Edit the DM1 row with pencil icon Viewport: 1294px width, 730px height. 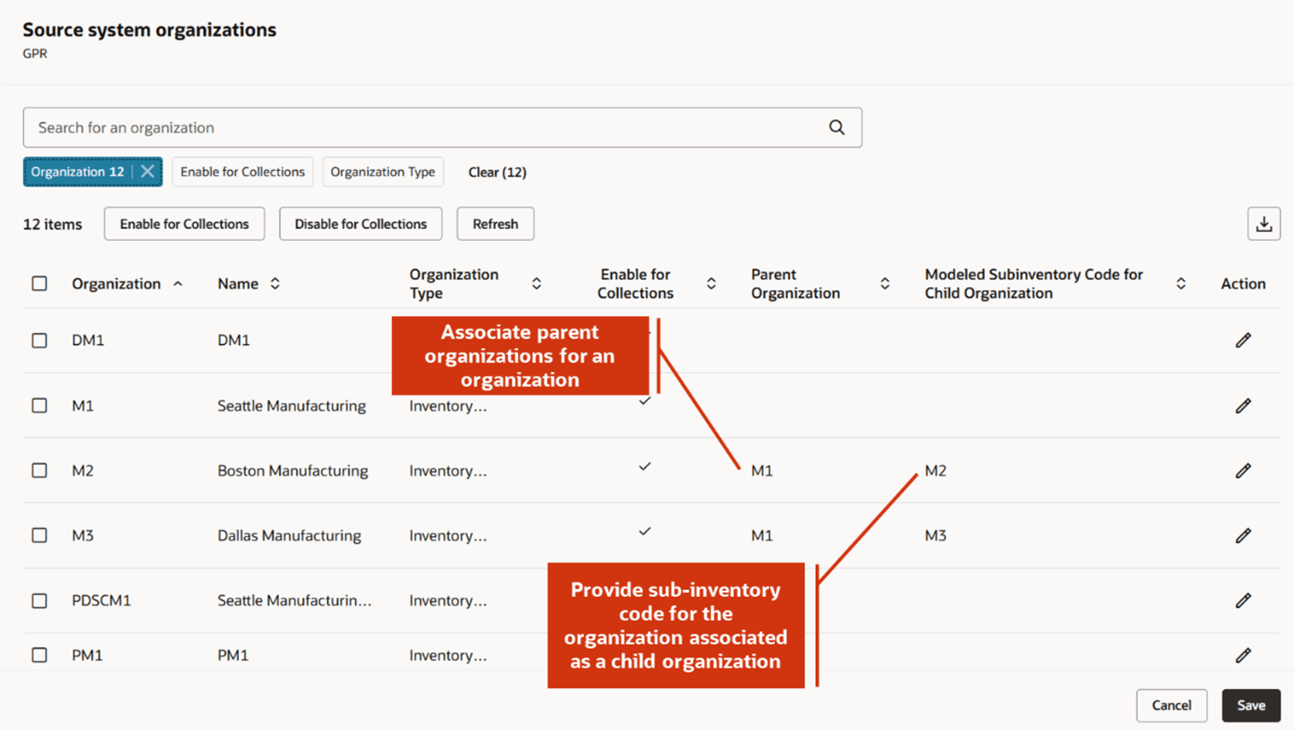(x=1243, y=341)
